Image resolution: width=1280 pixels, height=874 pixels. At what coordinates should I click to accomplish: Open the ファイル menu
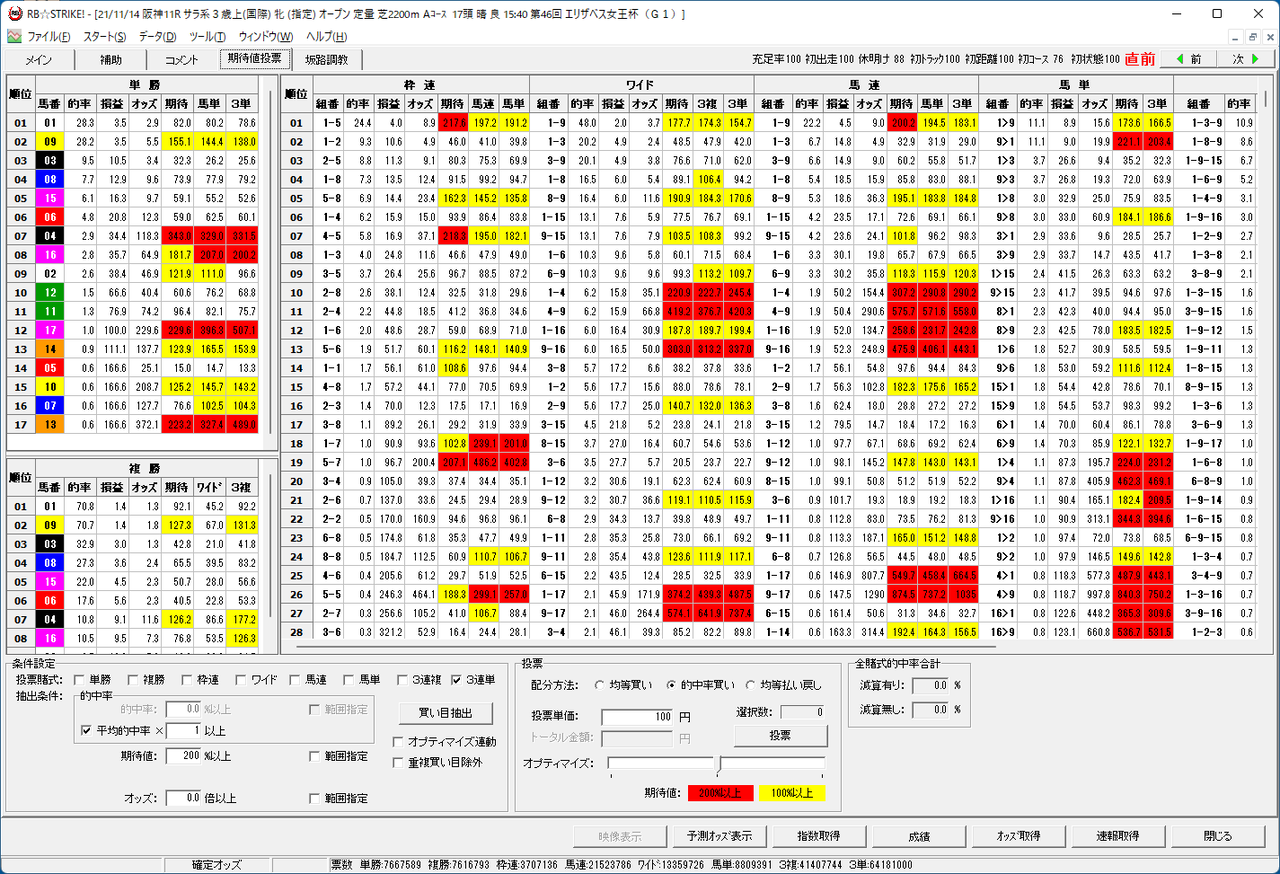click(x=49, y=37)
